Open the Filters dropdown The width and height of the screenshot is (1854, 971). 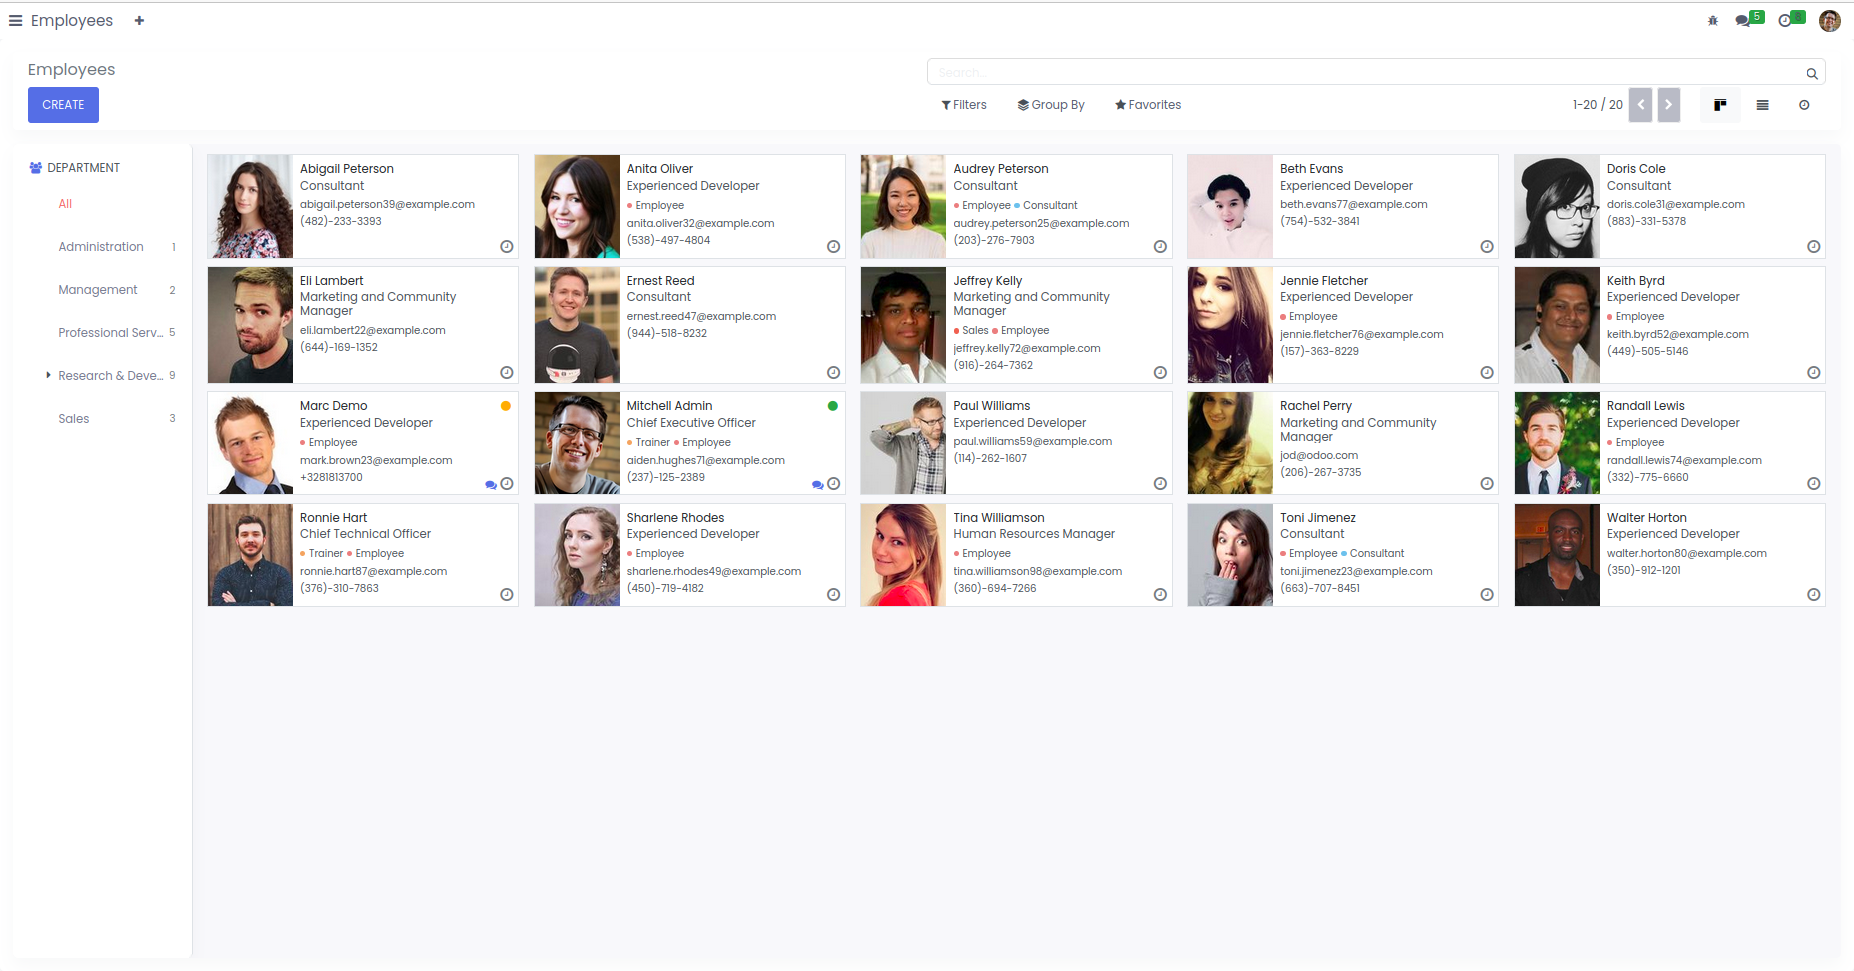point(964,105)
